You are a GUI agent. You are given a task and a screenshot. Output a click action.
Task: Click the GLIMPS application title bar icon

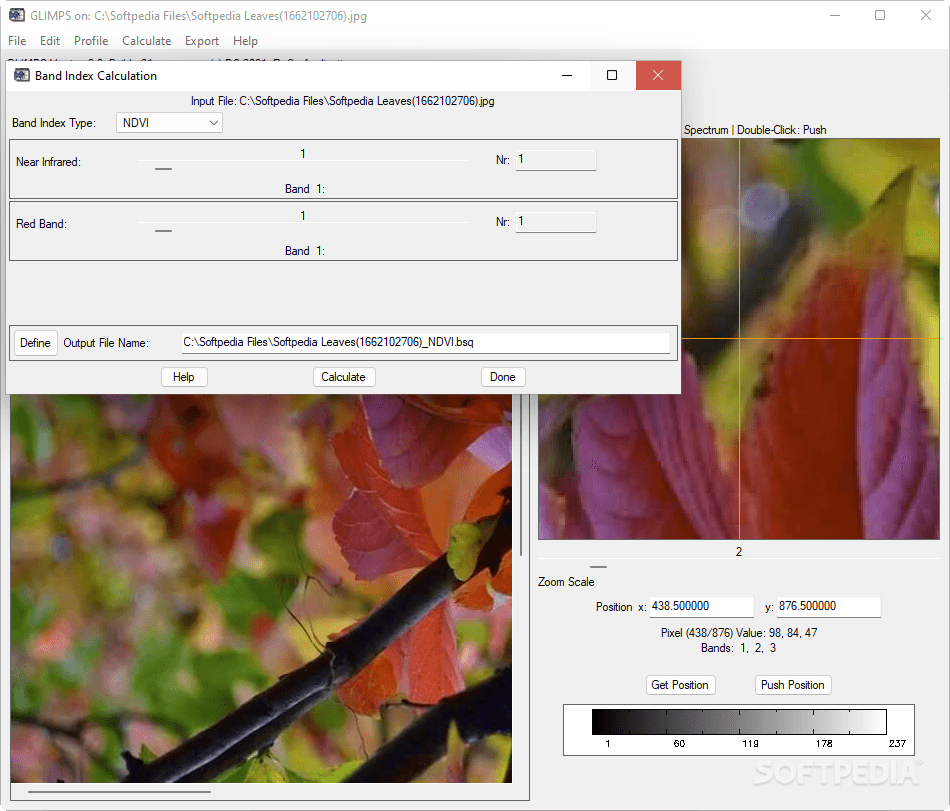pos(16,15)
